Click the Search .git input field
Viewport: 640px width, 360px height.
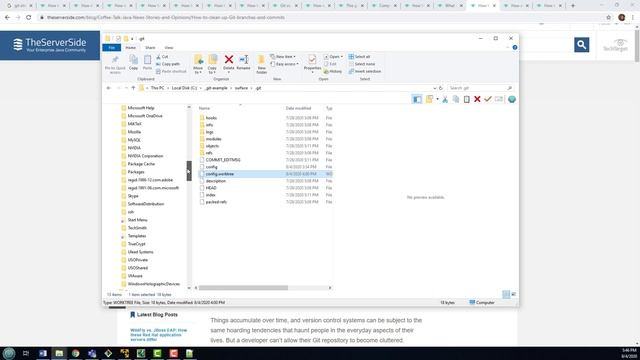[479, 88]
